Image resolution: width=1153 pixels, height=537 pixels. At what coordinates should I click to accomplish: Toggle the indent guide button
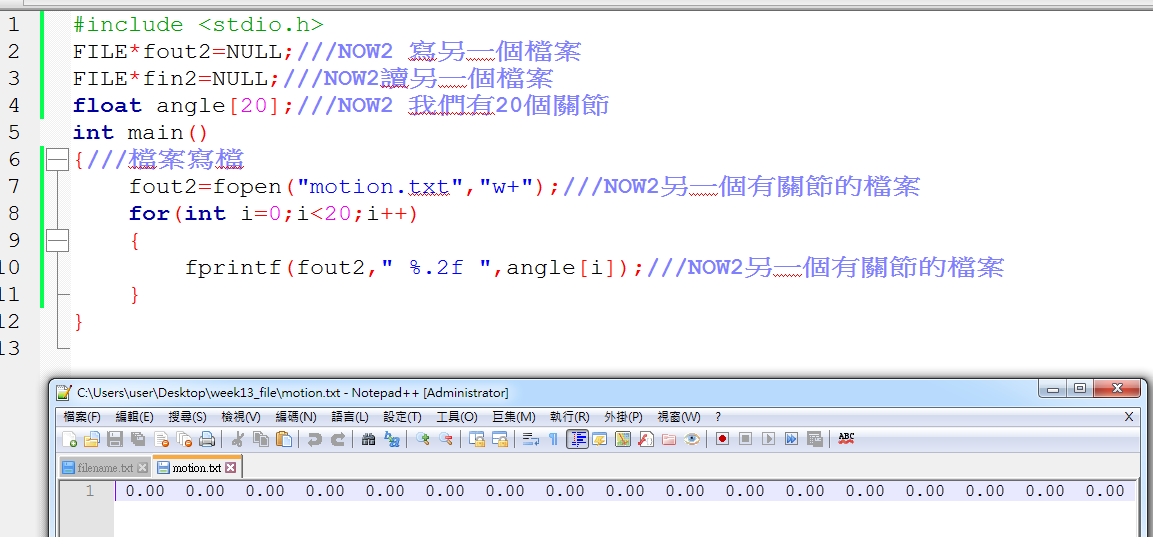coord(577,439)
